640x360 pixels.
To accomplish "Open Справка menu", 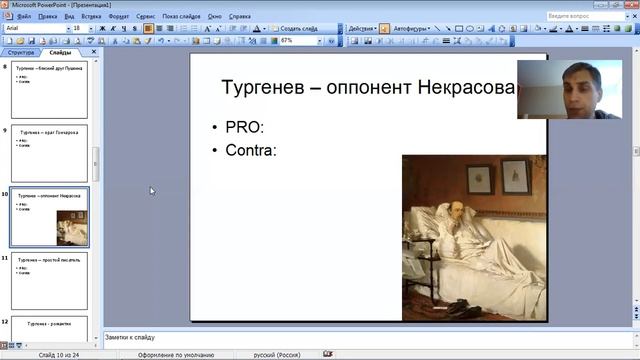I will (240, 16).
